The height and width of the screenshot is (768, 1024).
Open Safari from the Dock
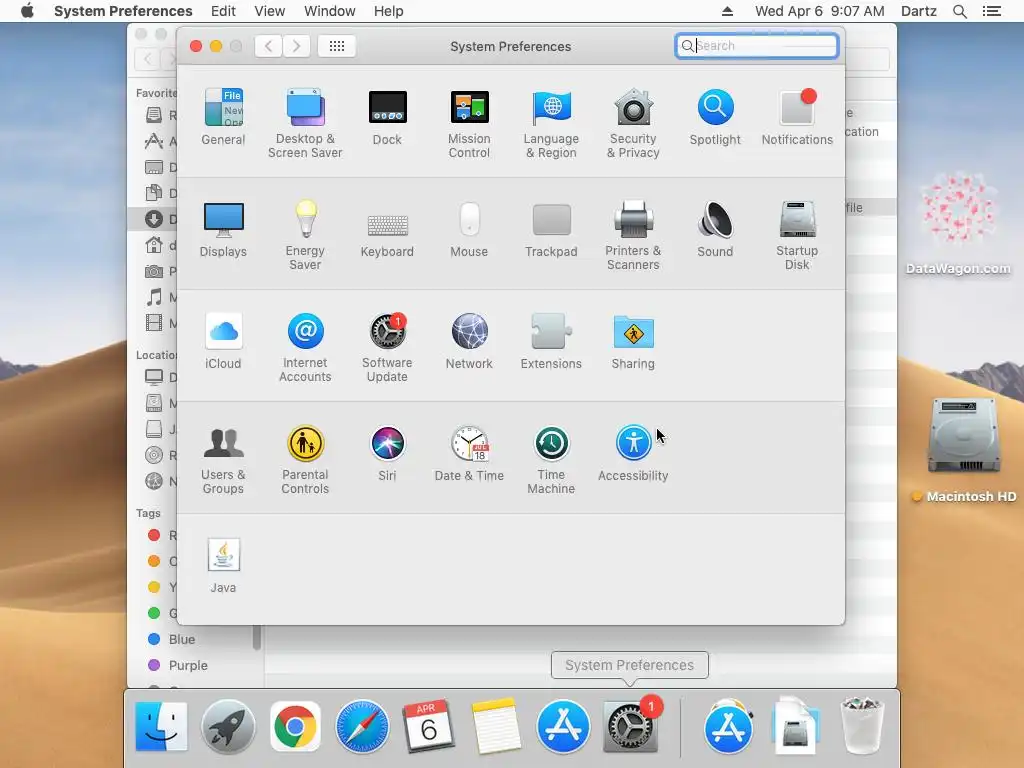pos(362,726)
